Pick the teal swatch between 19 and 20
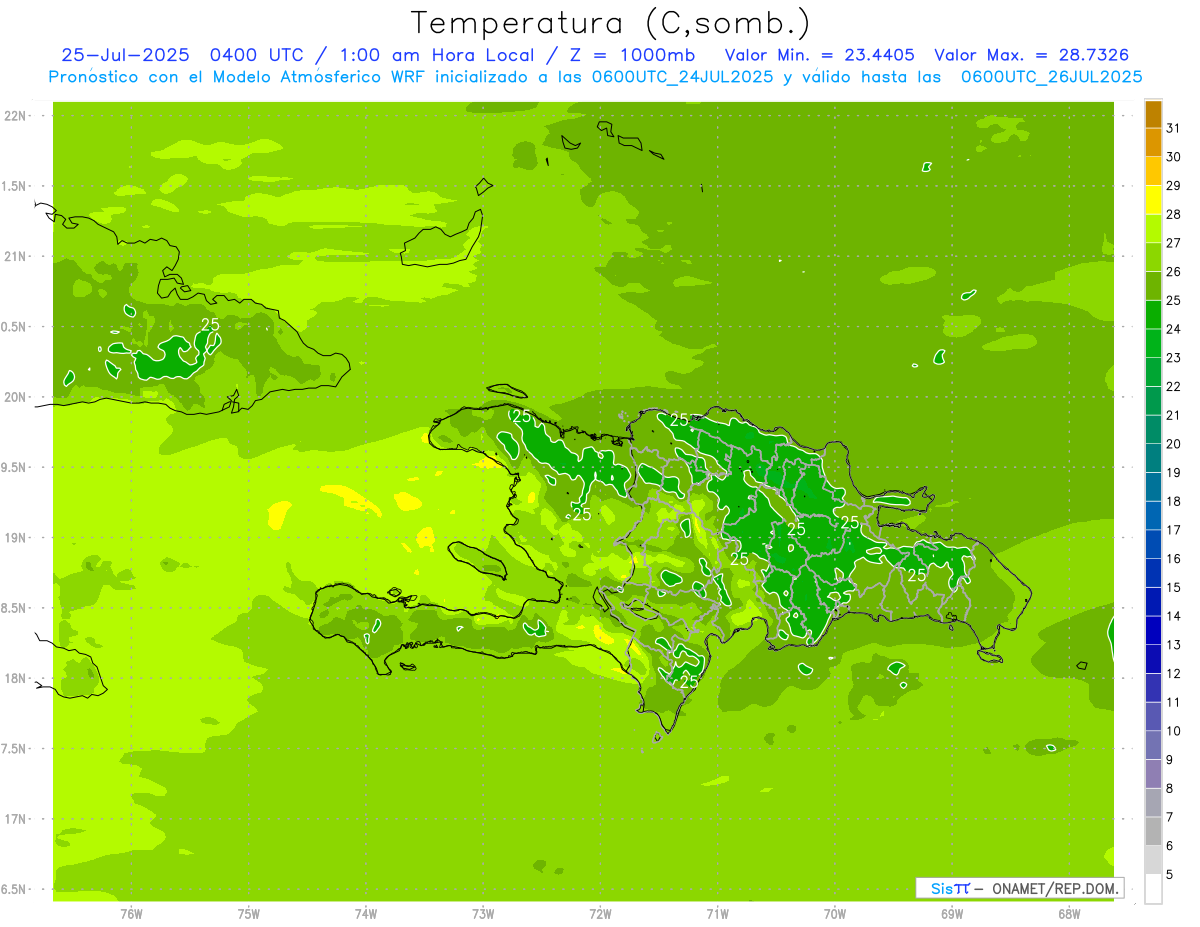 (1153, 458)
